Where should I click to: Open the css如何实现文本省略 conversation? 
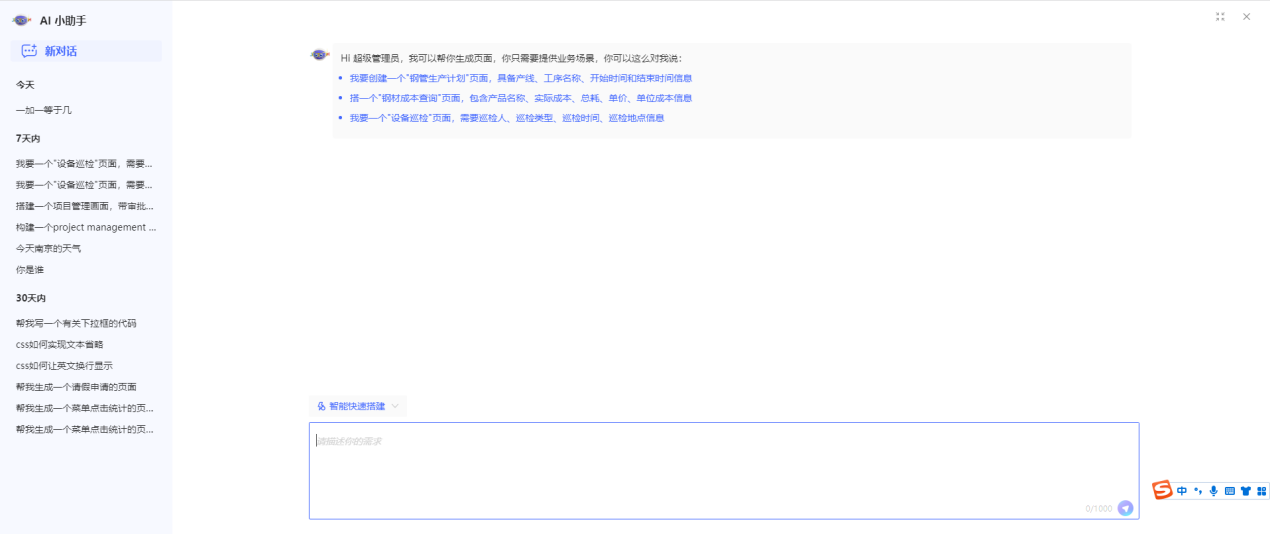coord(60,344)
